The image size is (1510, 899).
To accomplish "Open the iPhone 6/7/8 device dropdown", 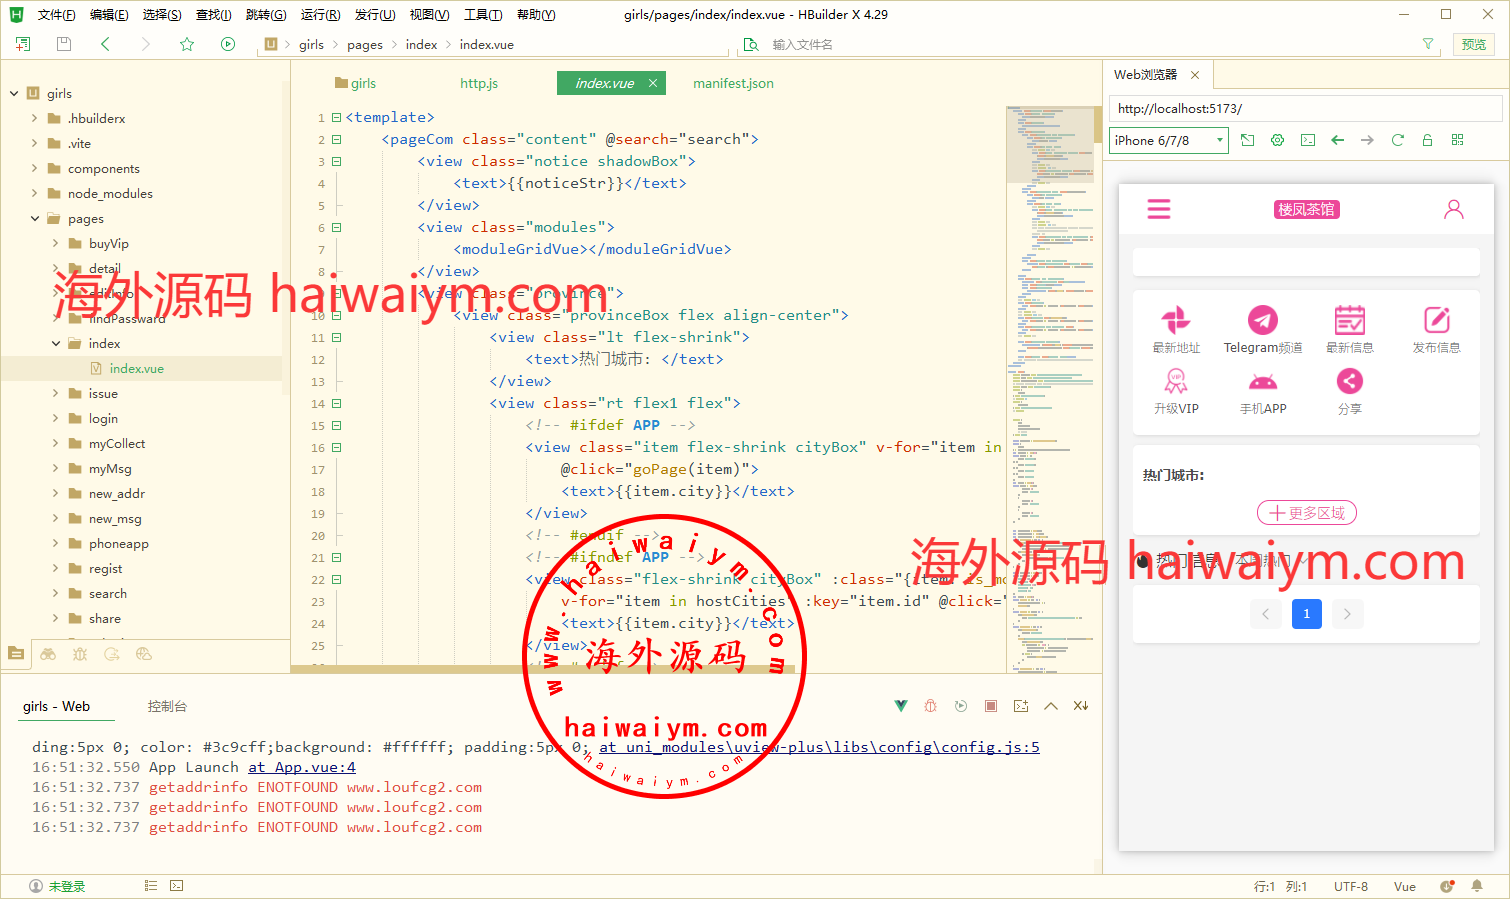I will coord(1168,141).
